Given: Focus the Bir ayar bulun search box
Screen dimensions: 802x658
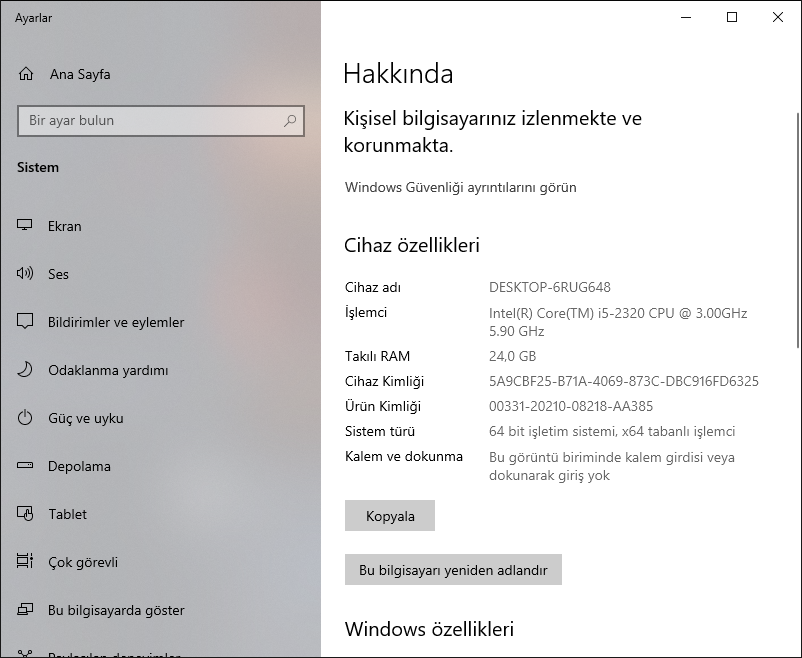Looking at the screenshot, I should click(x=161, y=121).
